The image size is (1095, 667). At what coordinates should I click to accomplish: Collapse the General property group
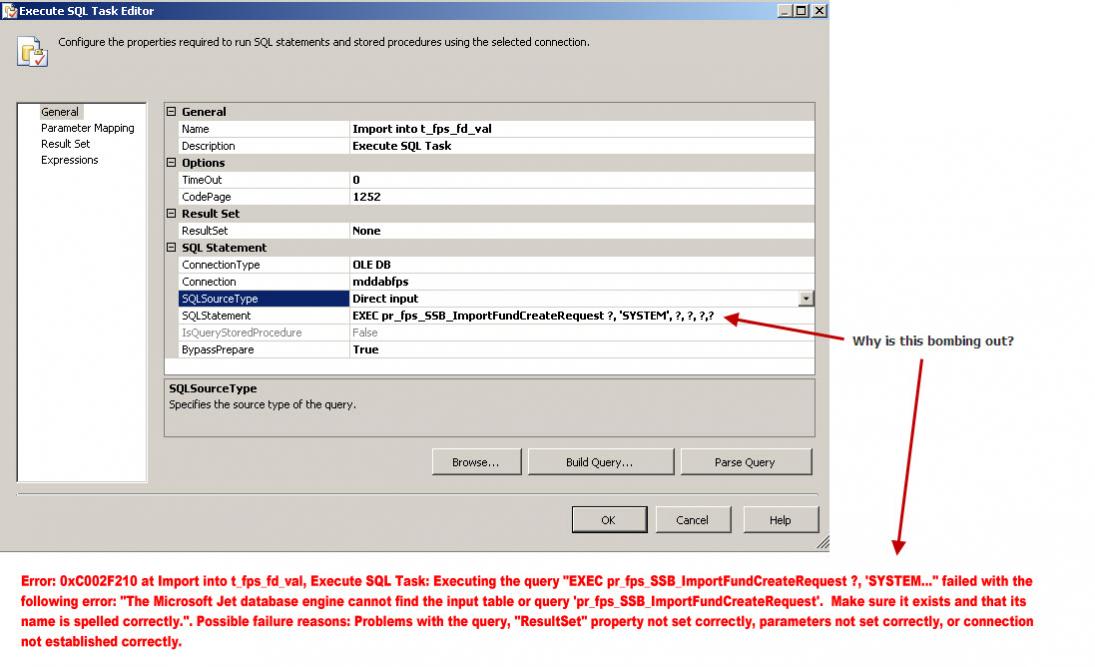(x=171, y=111)
